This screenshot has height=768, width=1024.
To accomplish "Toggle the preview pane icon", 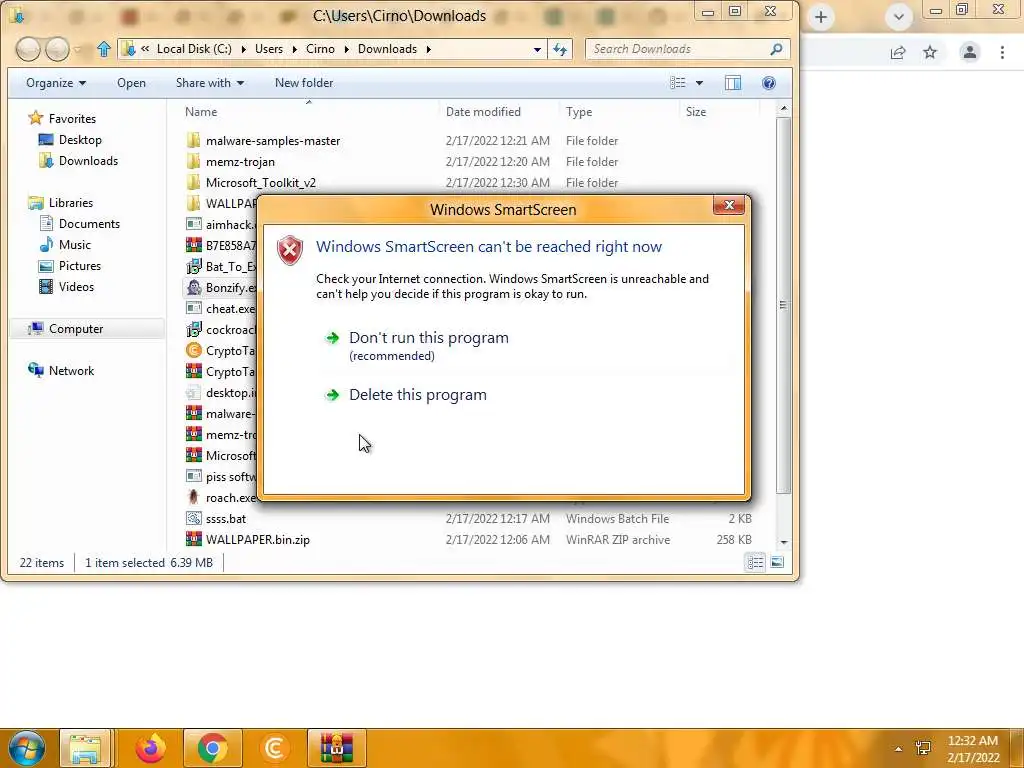I will tap(733, 83).
